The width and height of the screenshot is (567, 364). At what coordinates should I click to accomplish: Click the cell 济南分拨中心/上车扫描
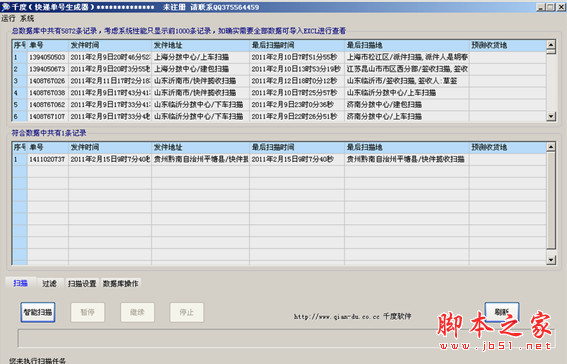point(407,116)
